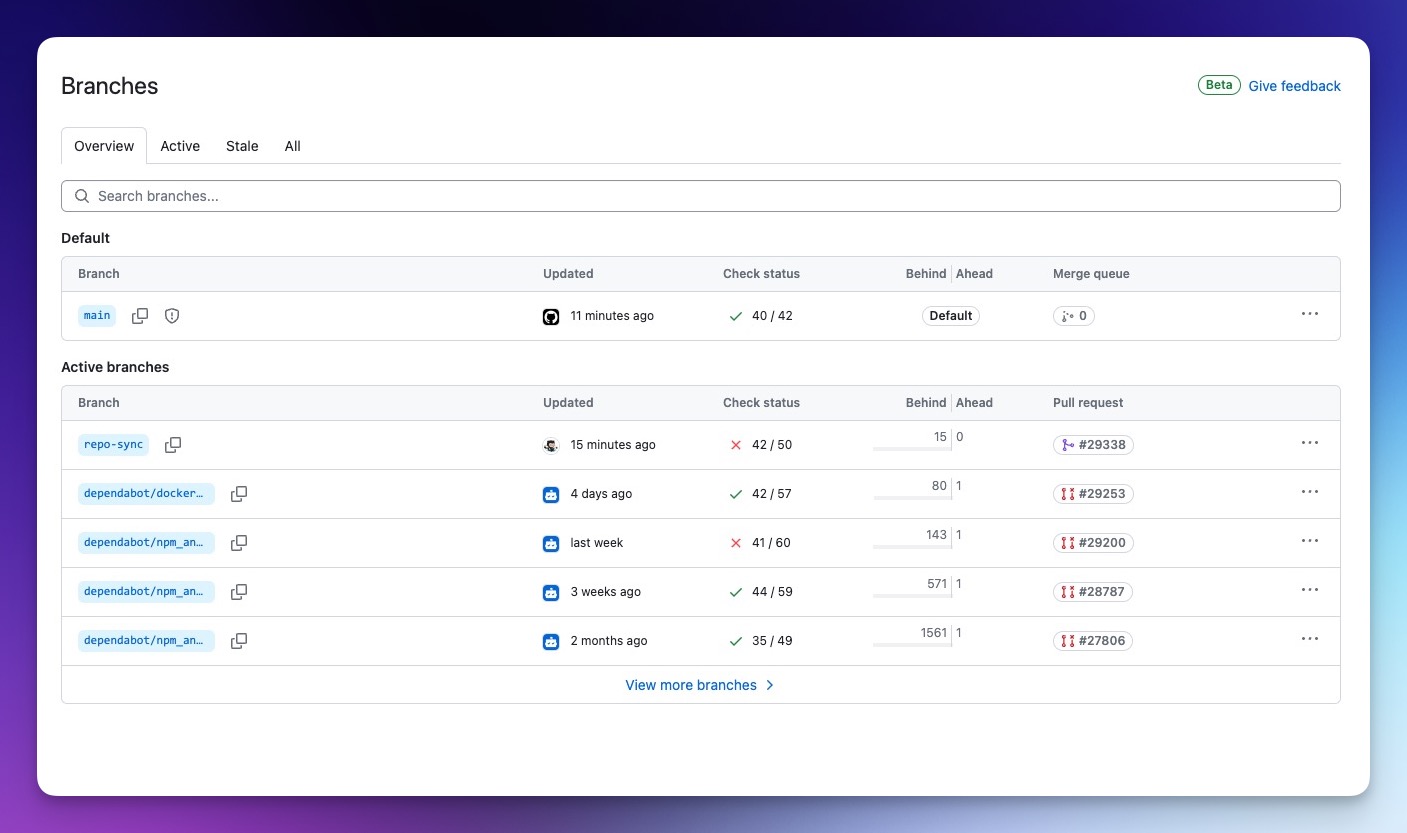Click the passed check icon next to 44 / 59
This screenshot has height=833, width=1407.
[x=736, y=592]
